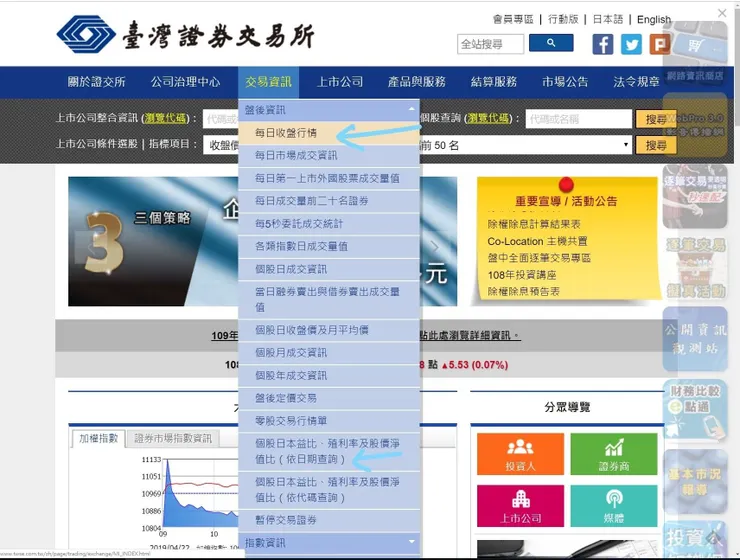This screenshot has height=560, width=740.
Task: Select 本益比 依日期查詢 item
Action: (x=329, y=451)
